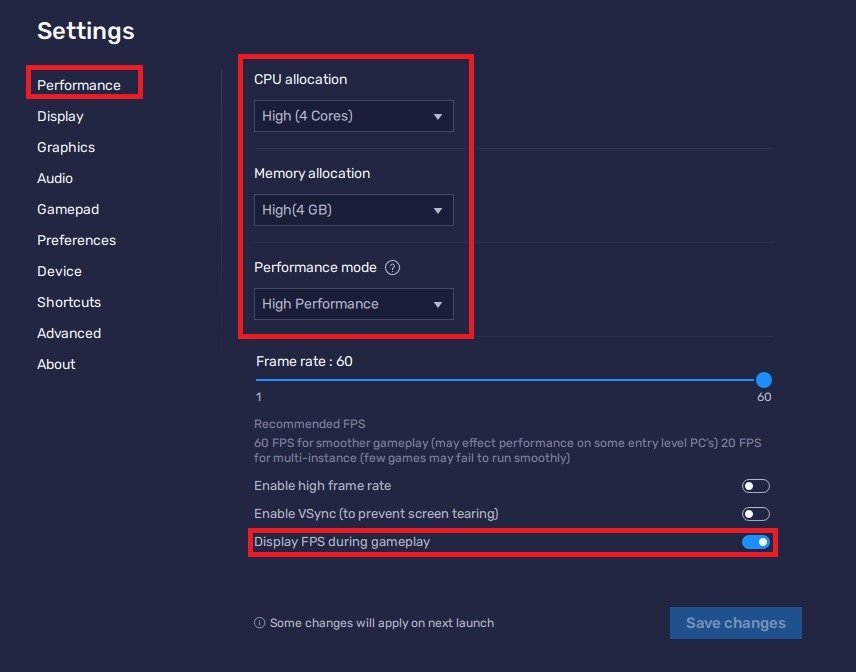Screen dimensions: 856x672
Task: Enable high frame rate toggle
Action: (x=756, y=486)
